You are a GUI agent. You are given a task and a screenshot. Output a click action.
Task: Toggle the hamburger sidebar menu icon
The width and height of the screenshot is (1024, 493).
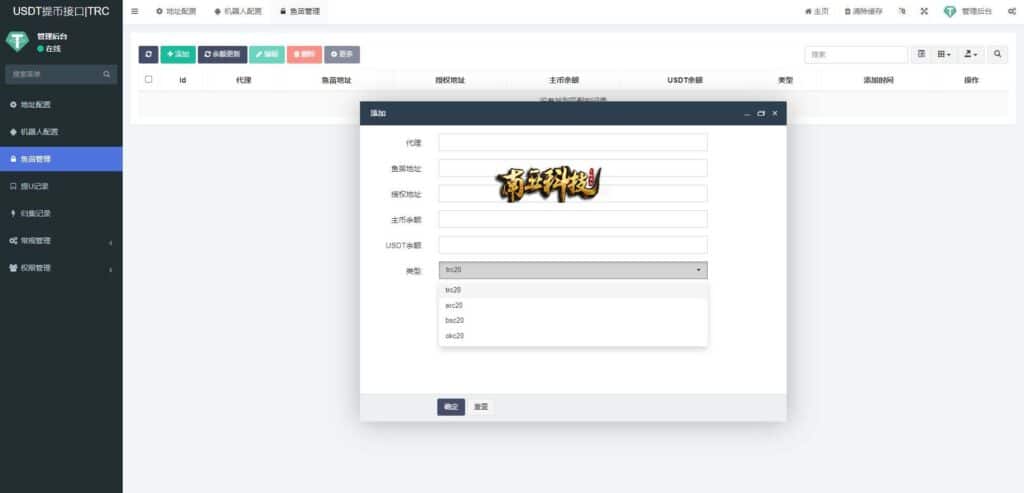135,11
